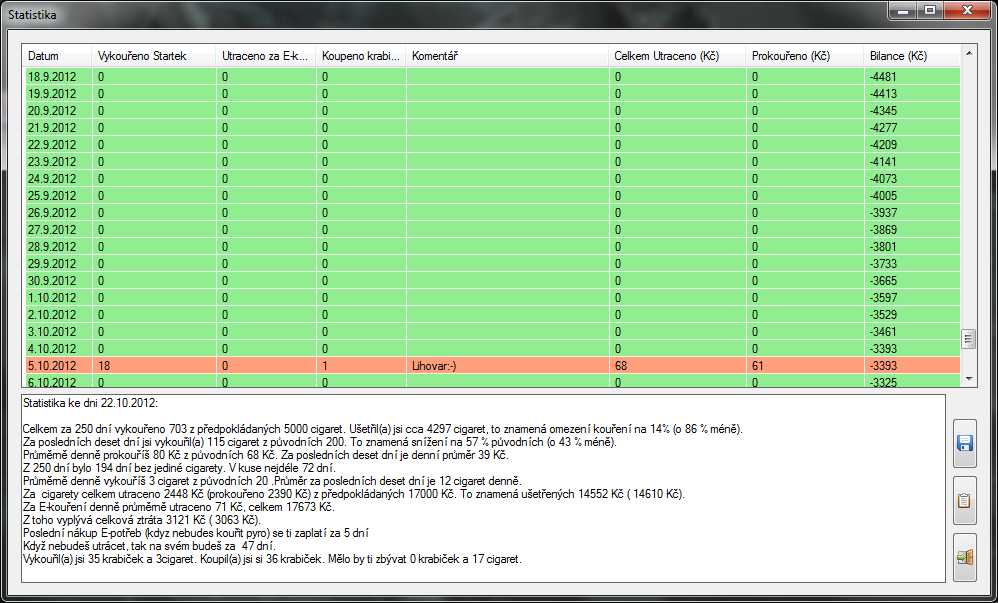Click the balance value -3597
The height and width of the screenshot is (603, 998).
(x=883, y=297)
